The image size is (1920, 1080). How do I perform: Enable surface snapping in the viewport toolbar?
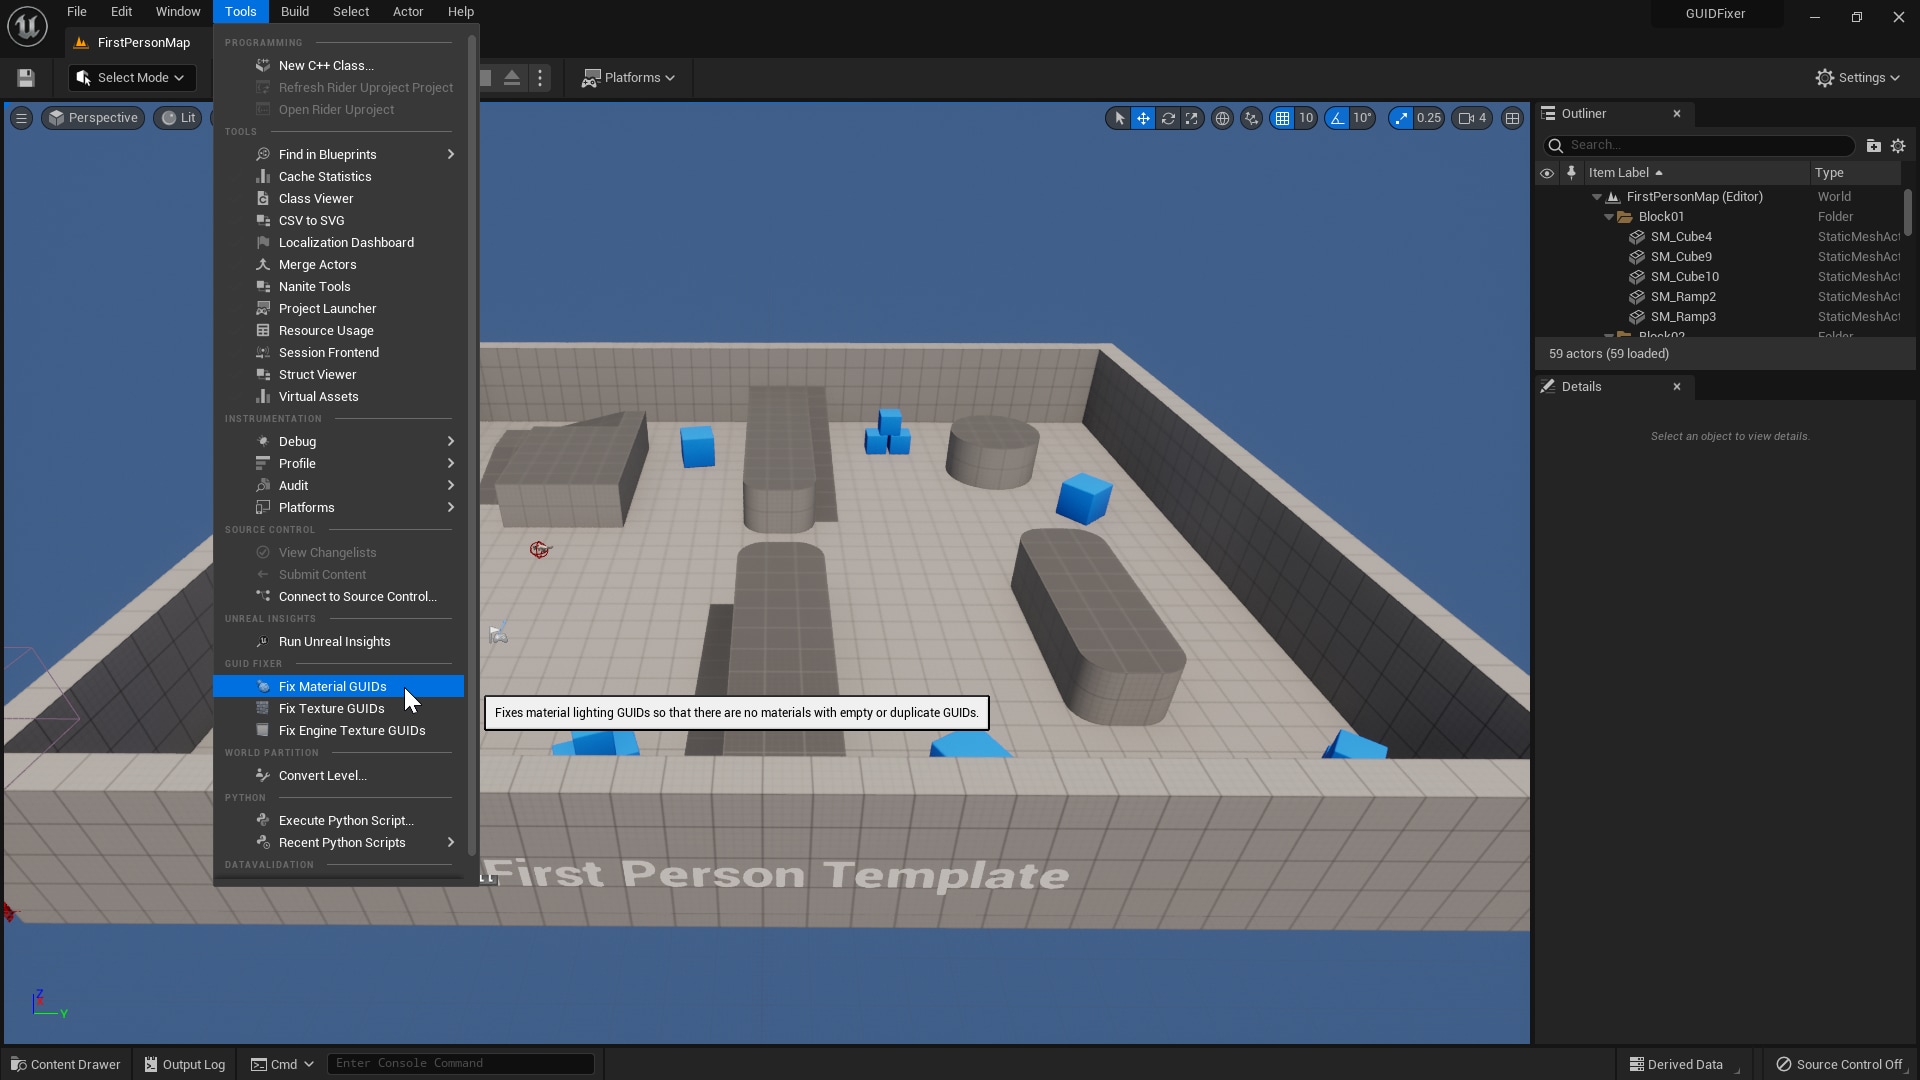click(x=1252, y=118)
